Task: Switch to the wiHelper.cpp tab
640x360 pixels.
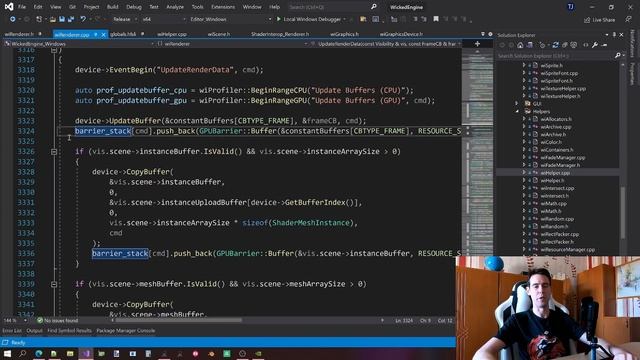Action: click(172, 34)
